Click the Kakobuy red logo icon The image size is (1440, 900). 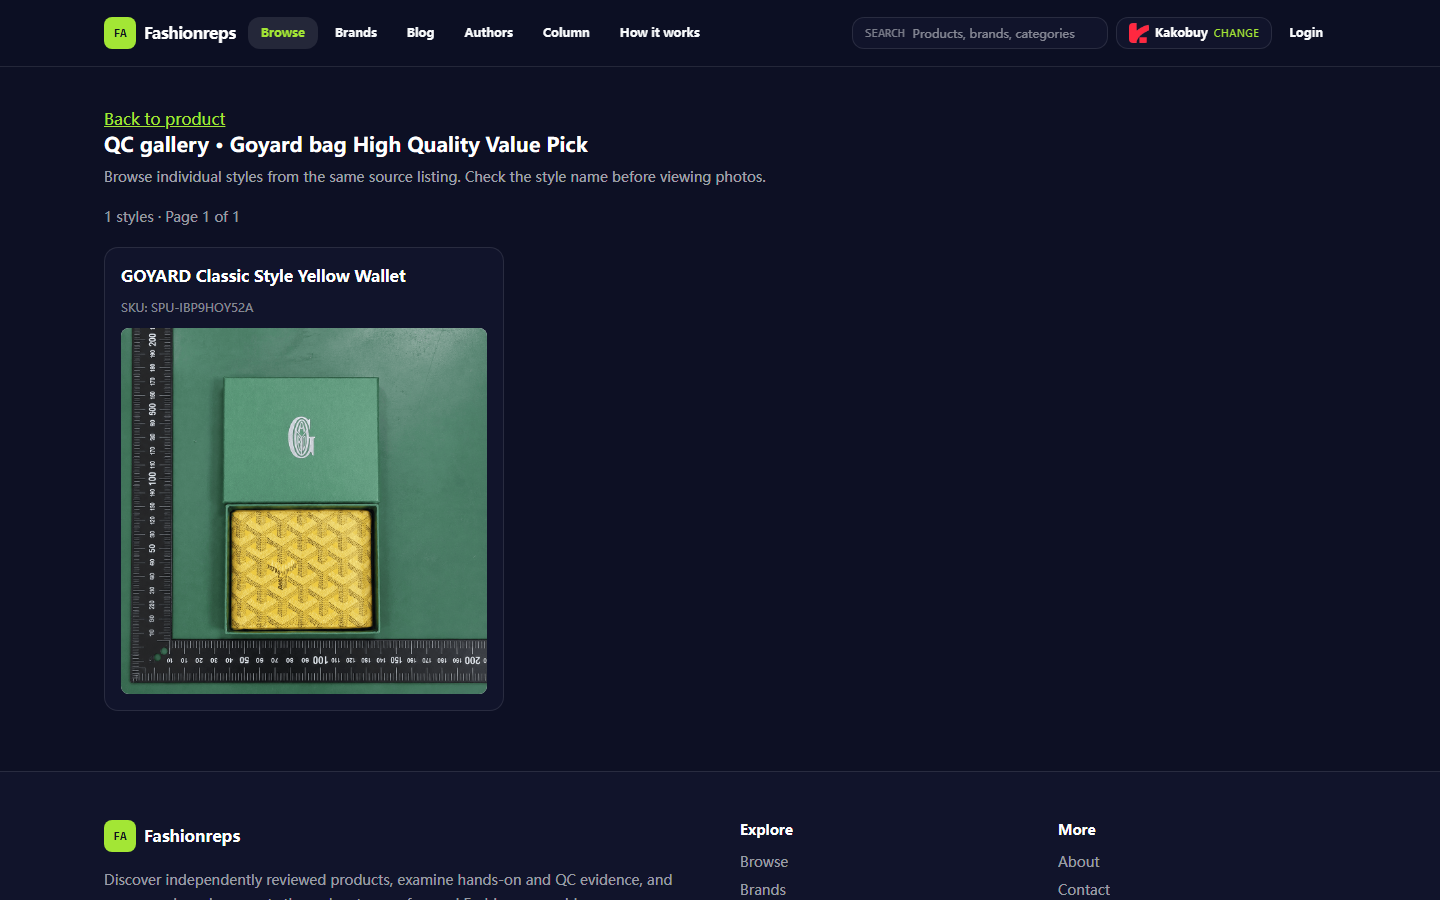click(1138, 33)
